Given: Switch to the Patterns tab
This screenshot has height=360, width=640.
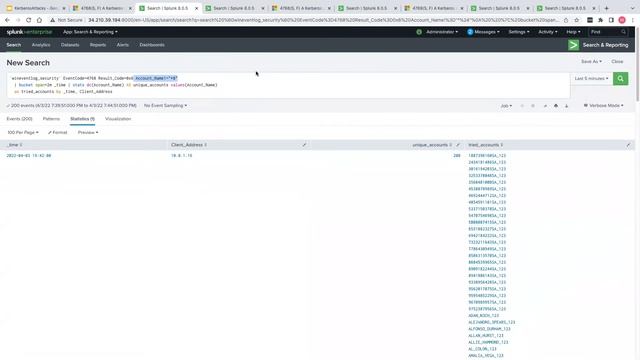Looking at the screenshot, I should click(51, 119).
